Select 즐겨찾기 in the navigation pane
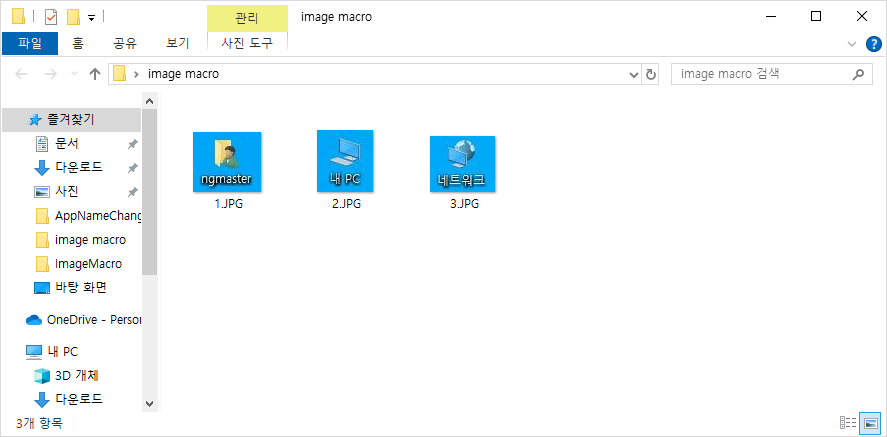 tap(71, 119)
